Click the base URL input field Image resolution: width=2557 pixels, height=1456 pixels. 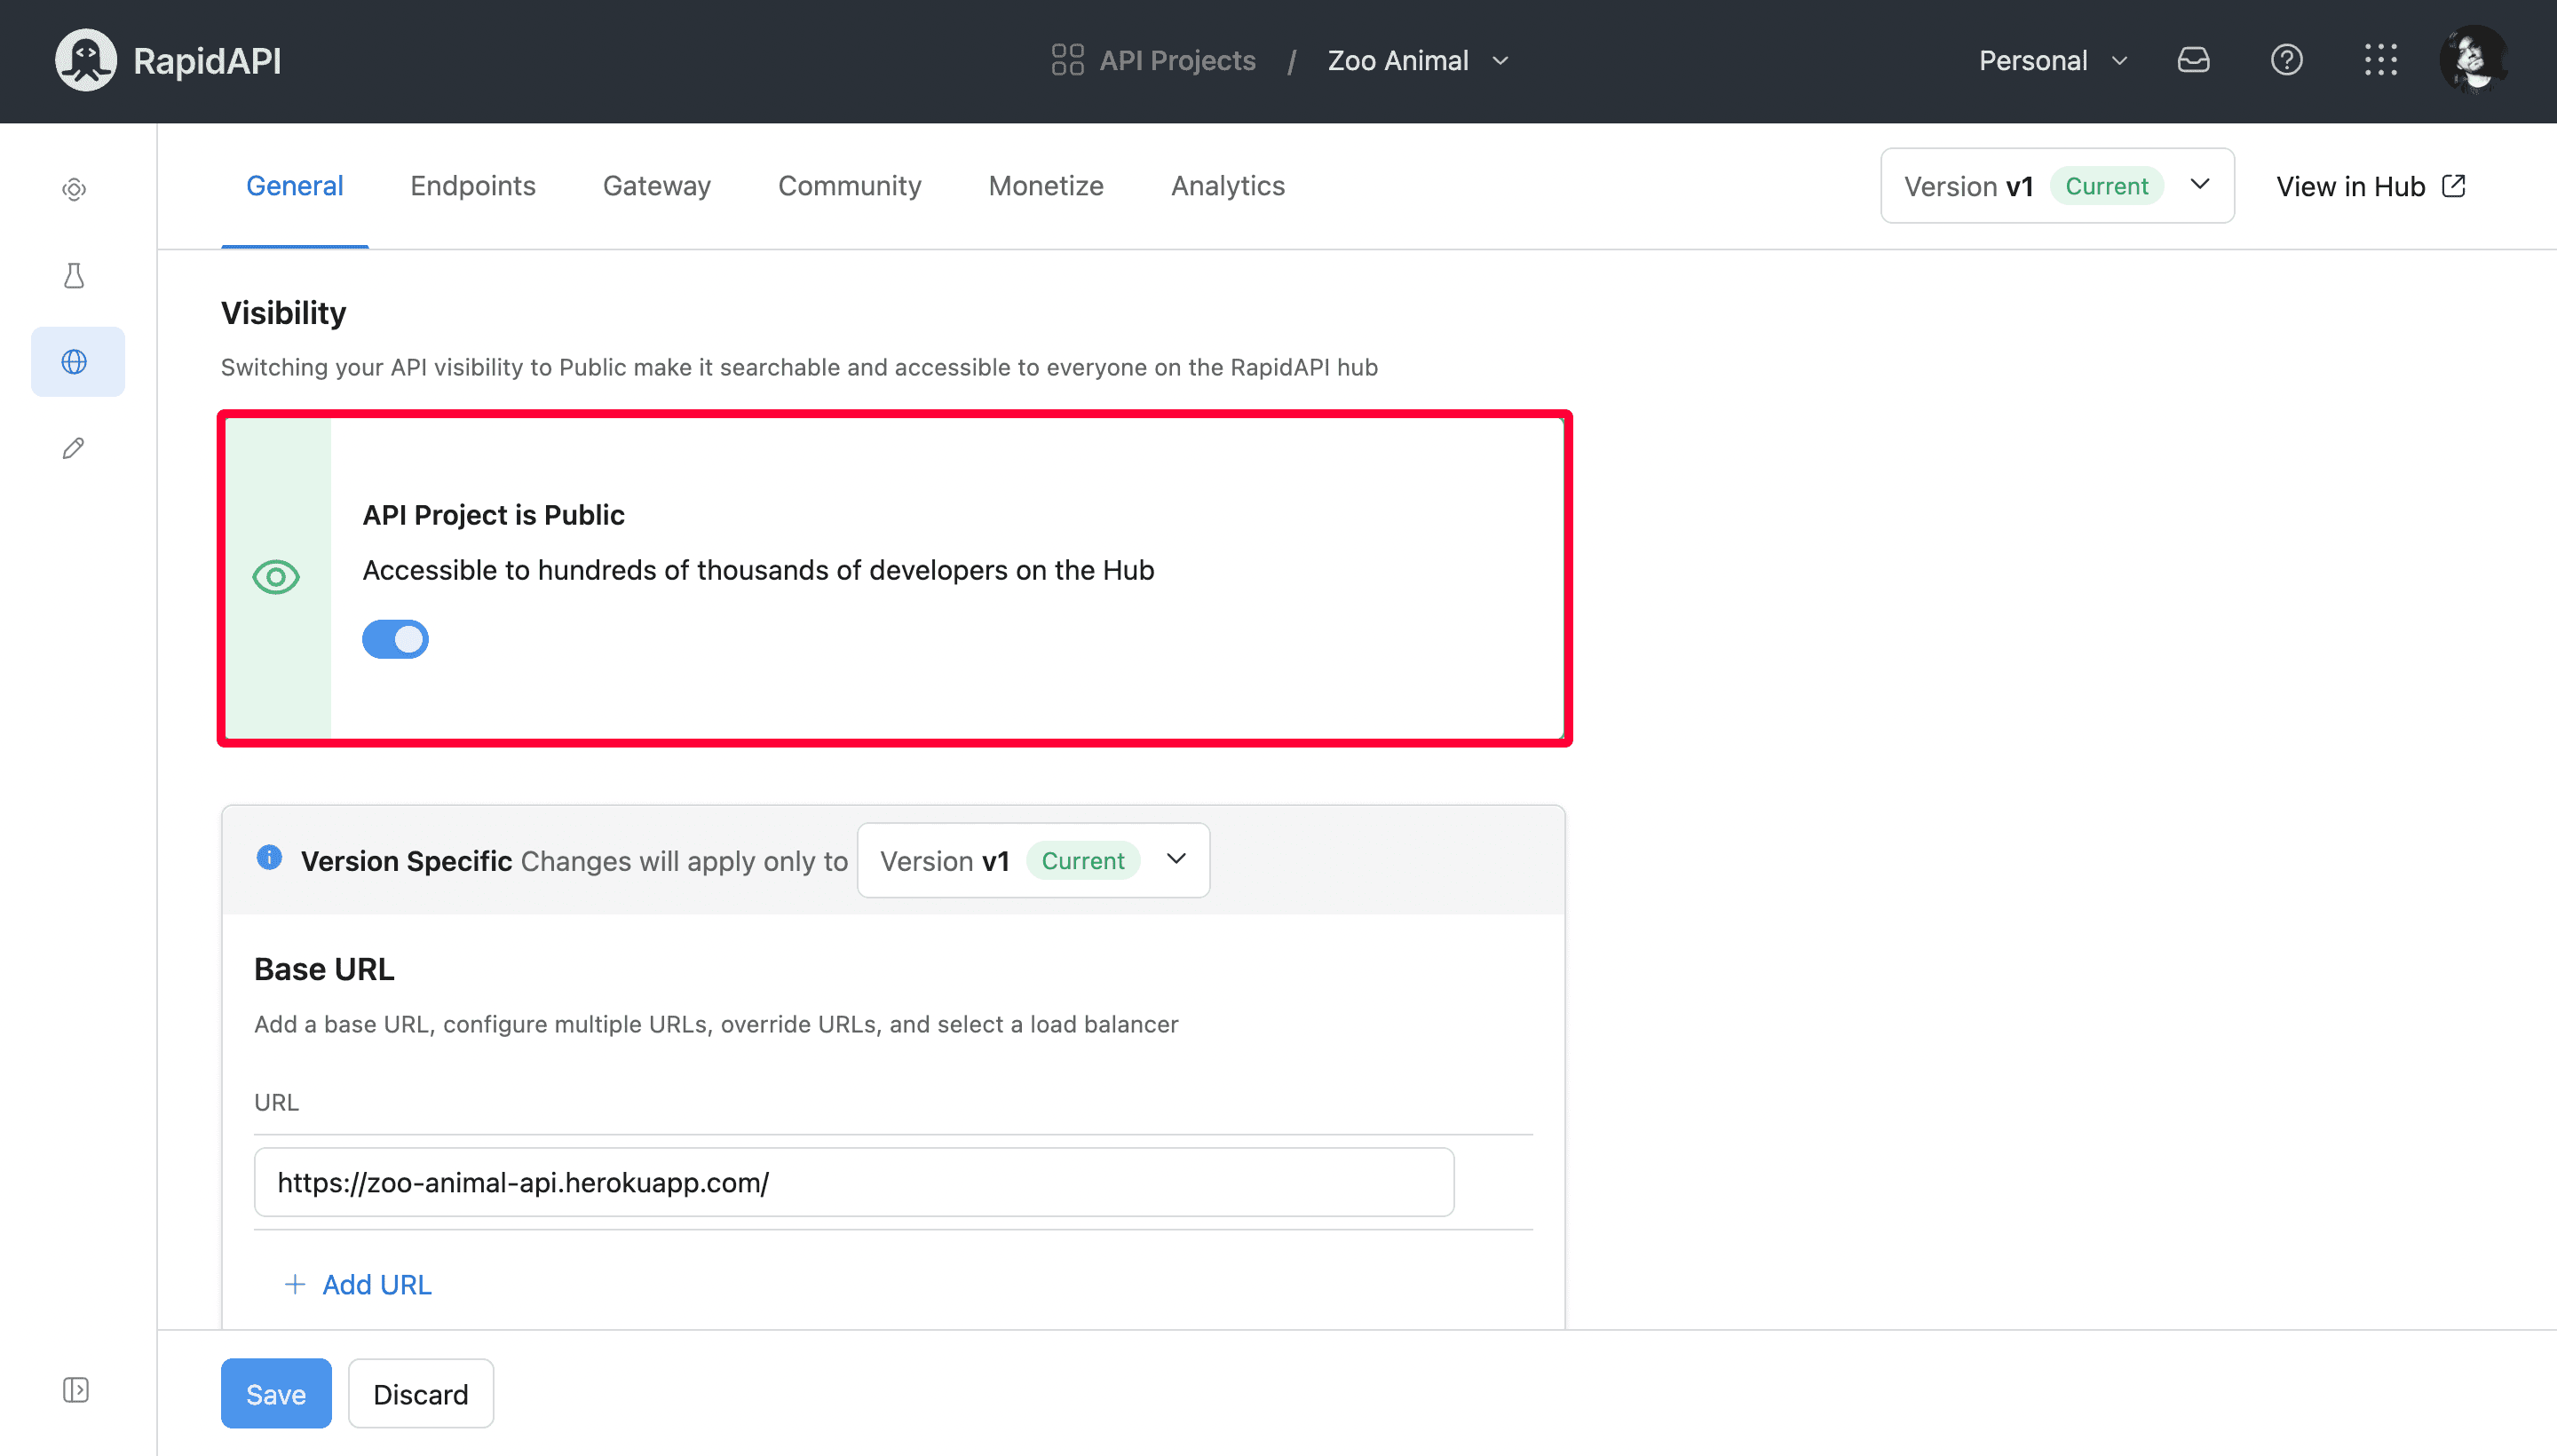(853, 1182)
